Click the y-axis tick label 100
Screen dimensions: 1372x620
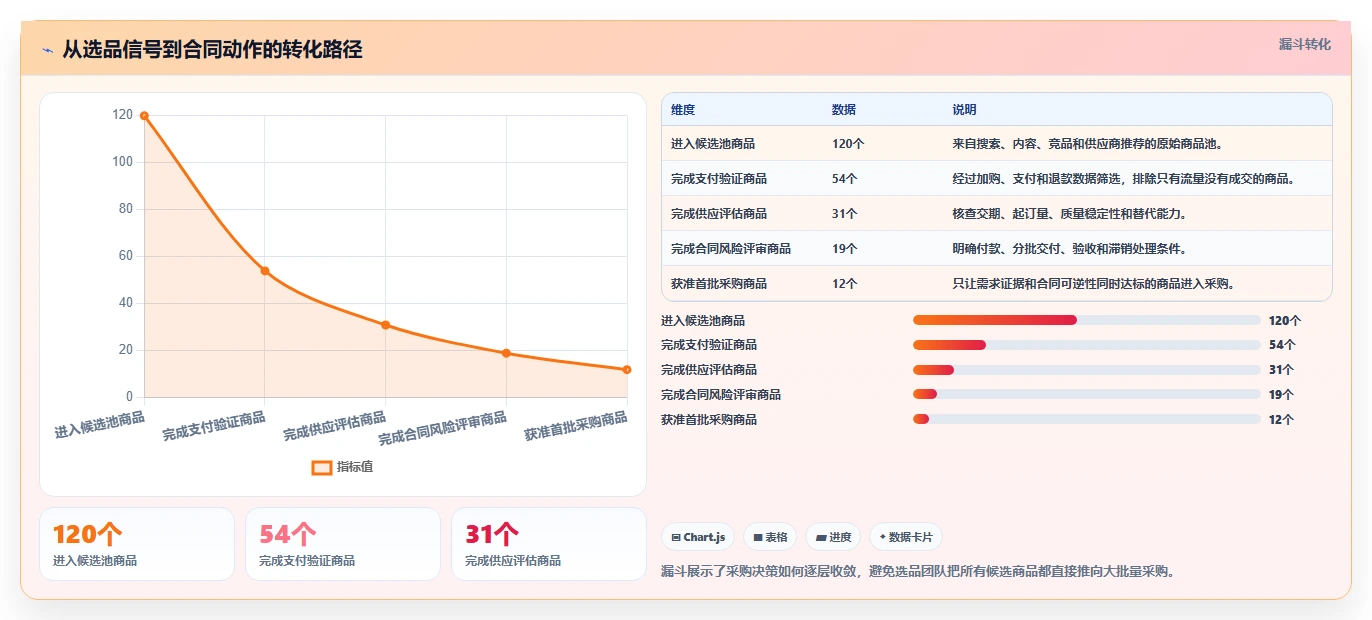(122, 162)
